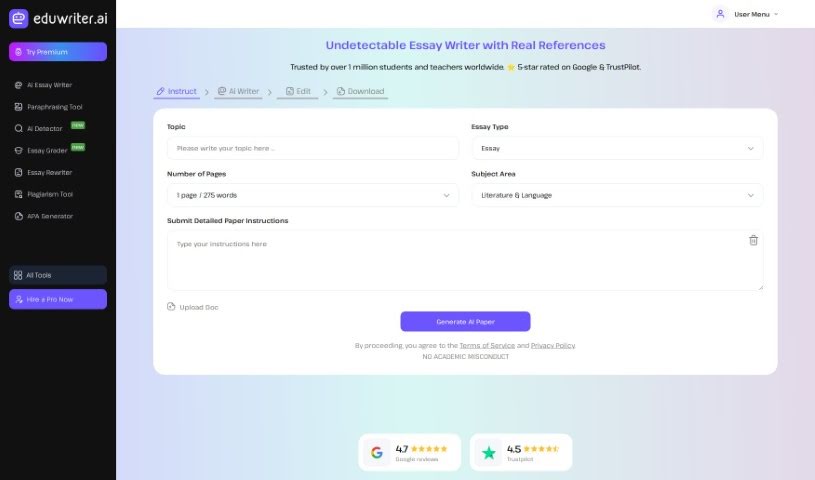815x480 pixels.
Task: Switch to the AI Writer step tab
Action: pyautogui.click(x=238, y=92)
